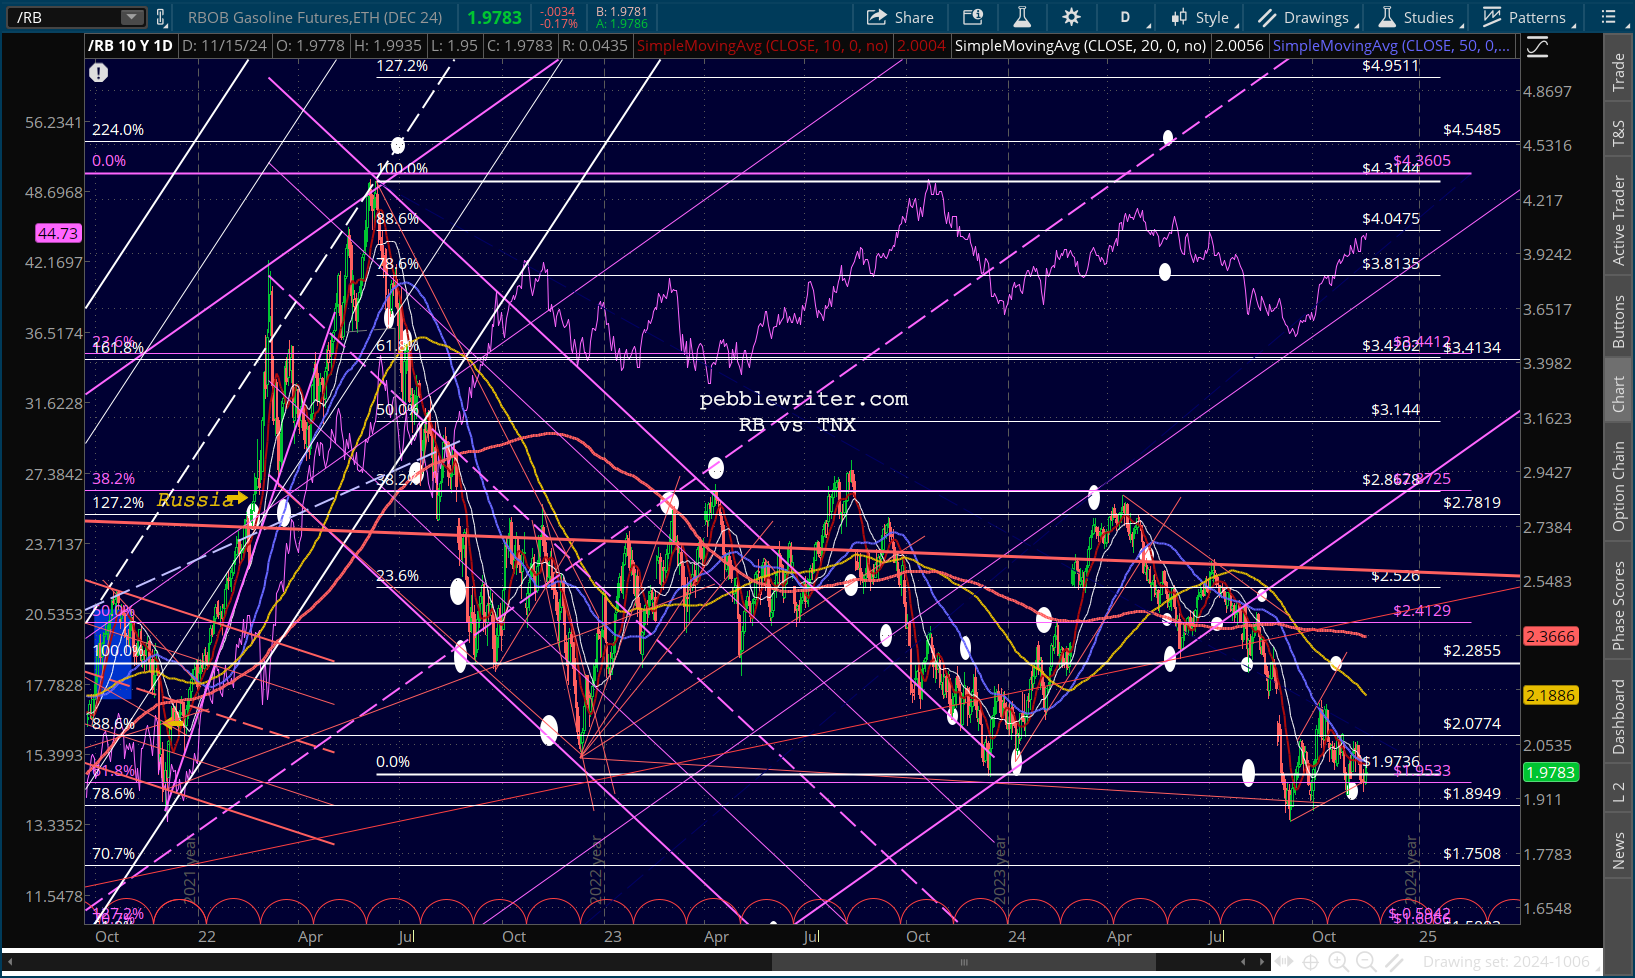Click the SimpleMovingAvg (CLOSE, 20, 0, no) label
Screen dimensions: 1635x978
click(1080, 46)
